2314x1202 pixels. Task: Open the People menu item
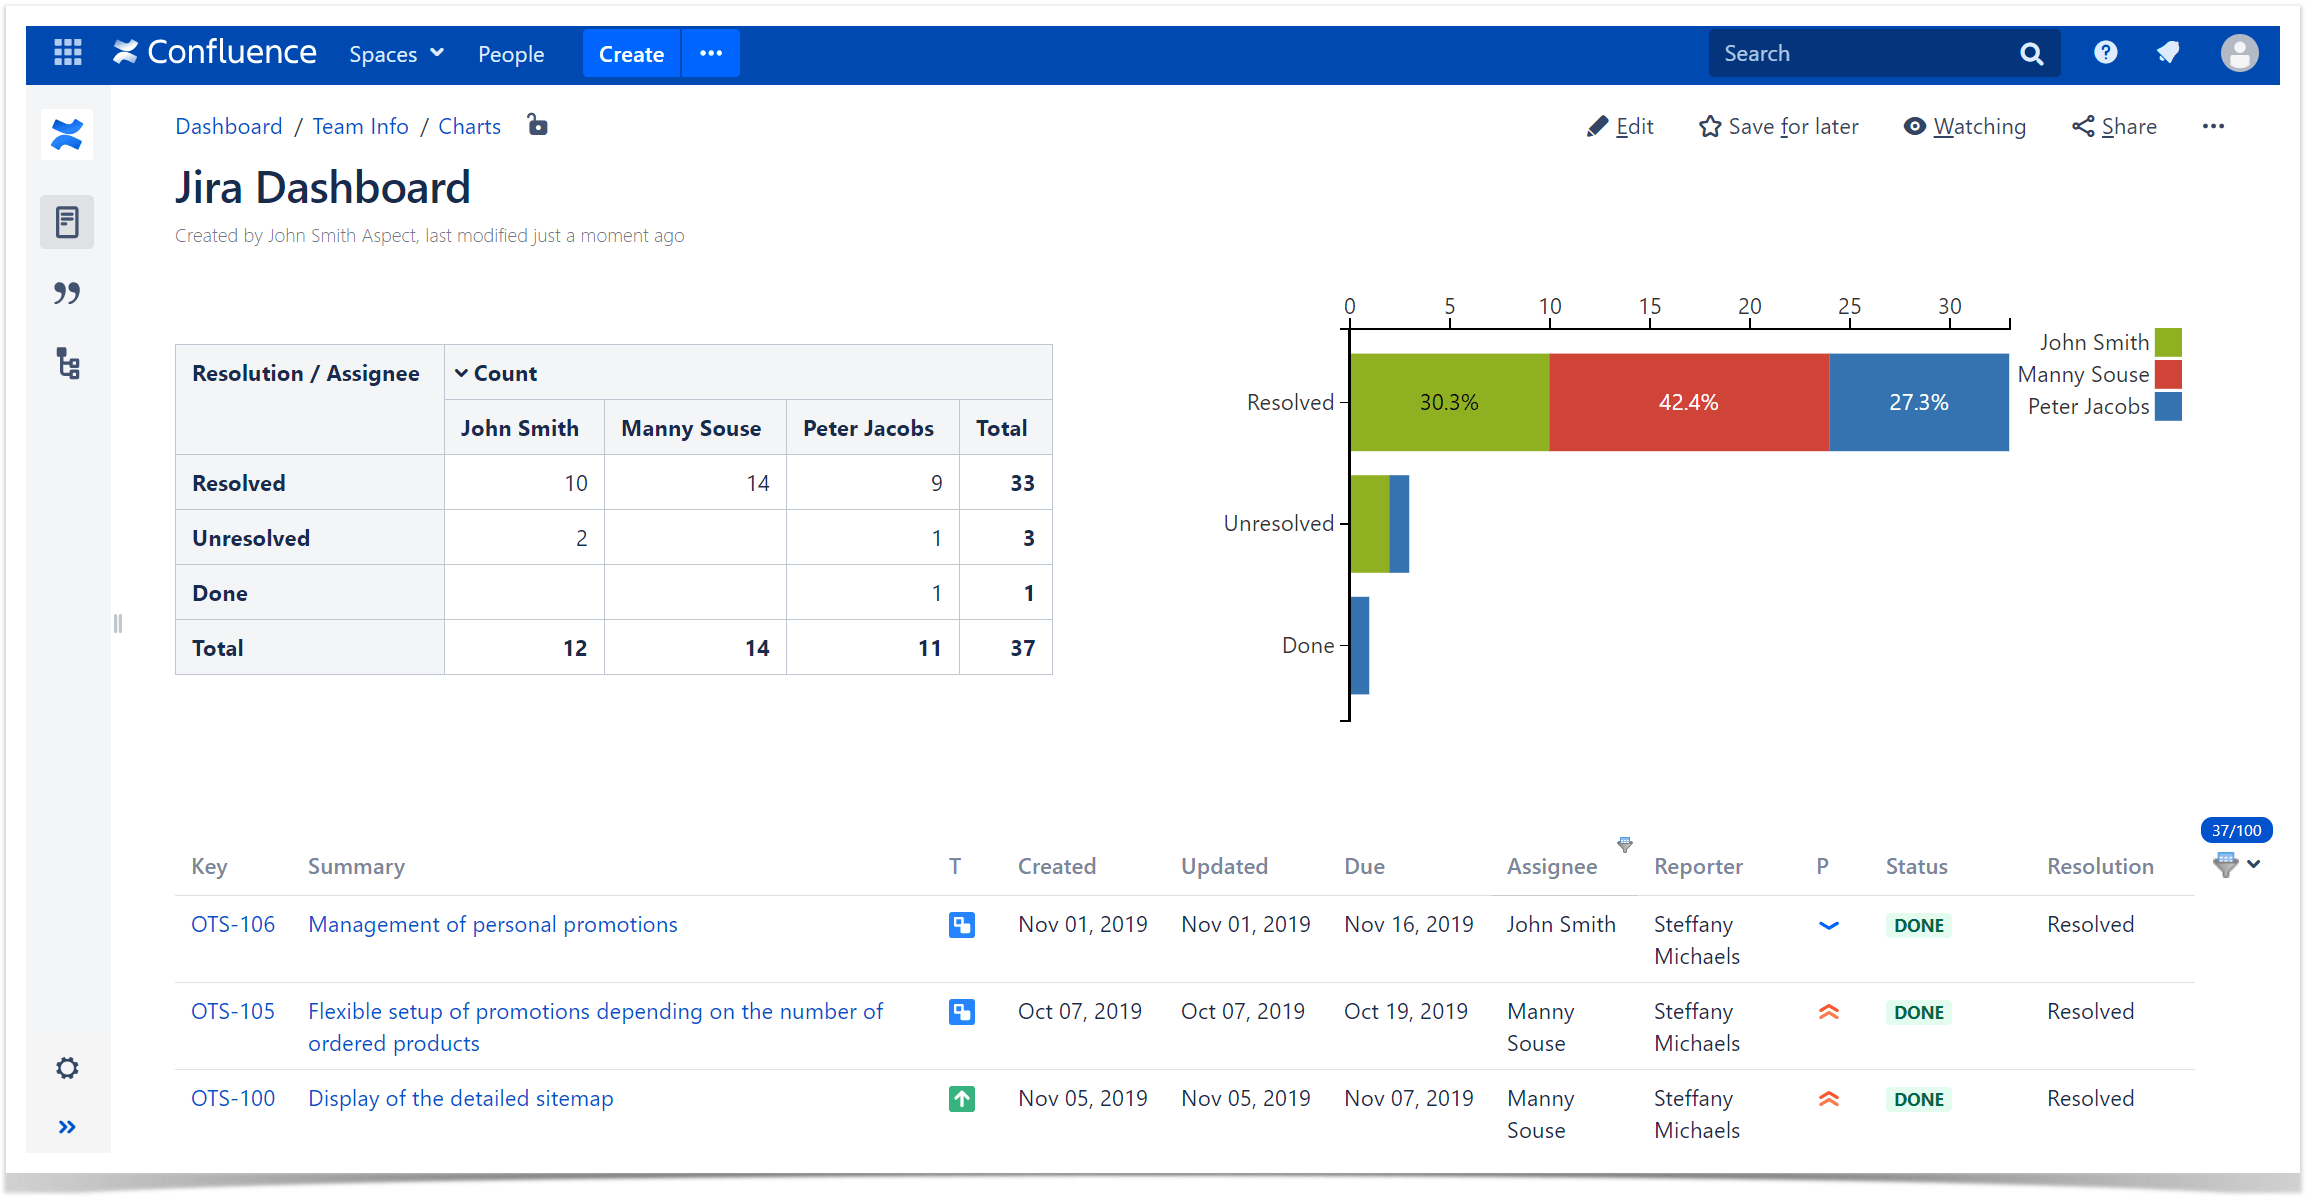tap(511, 54)
